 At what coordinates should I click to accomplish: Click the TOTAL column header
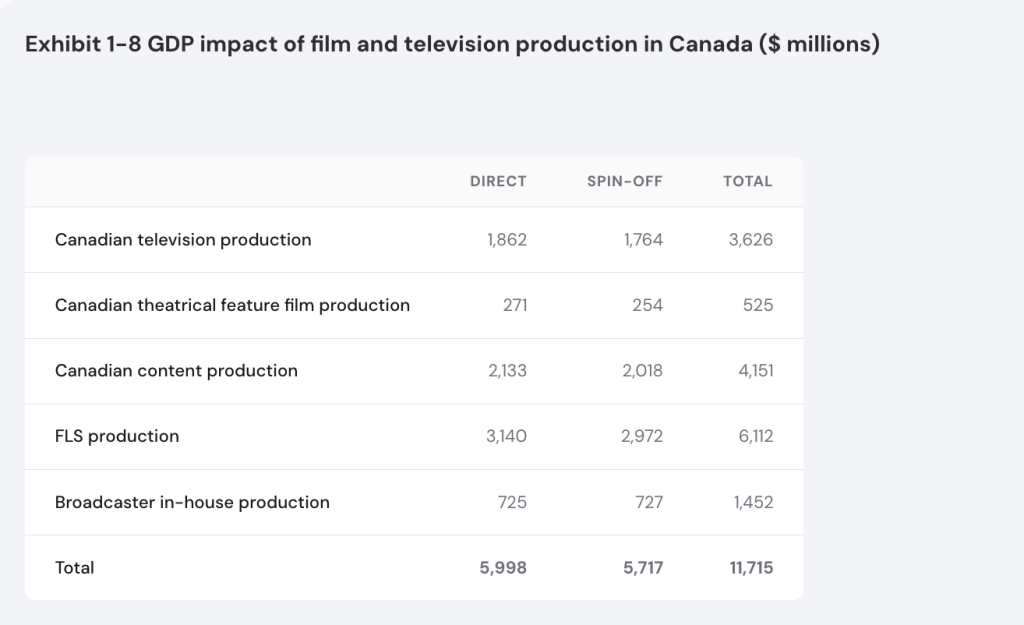pos(747,181)
